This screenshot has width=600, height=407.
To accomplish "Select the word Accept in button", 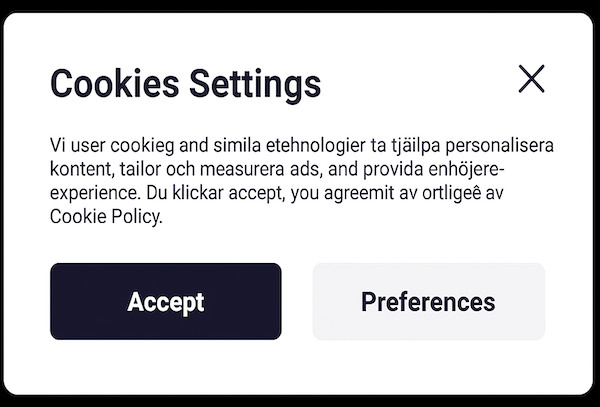I will pyautogui.click(x=166, y=302).
